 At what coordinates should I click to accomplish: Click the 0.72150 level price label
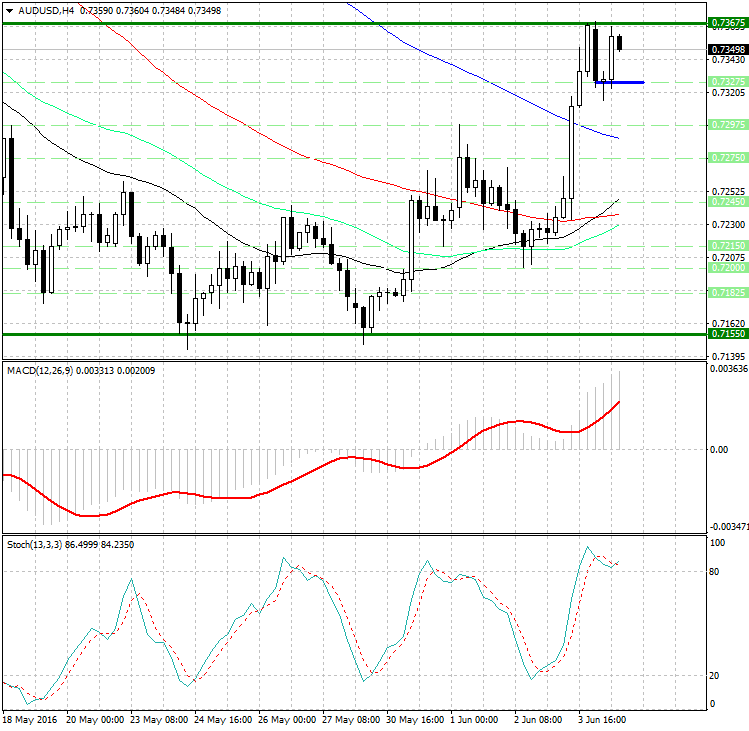(x=728, y=246)
